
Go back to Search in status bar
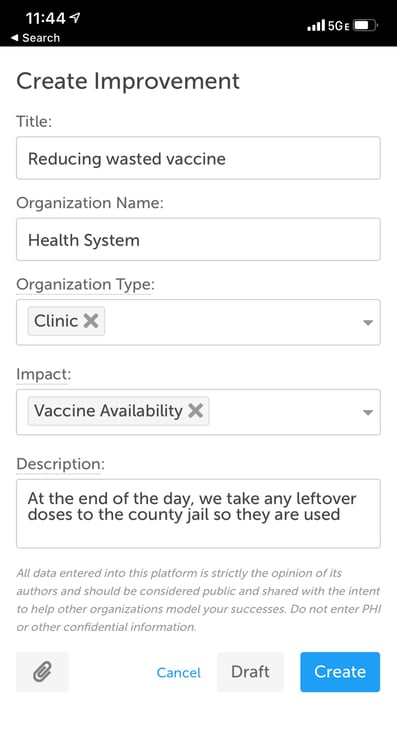36,38
